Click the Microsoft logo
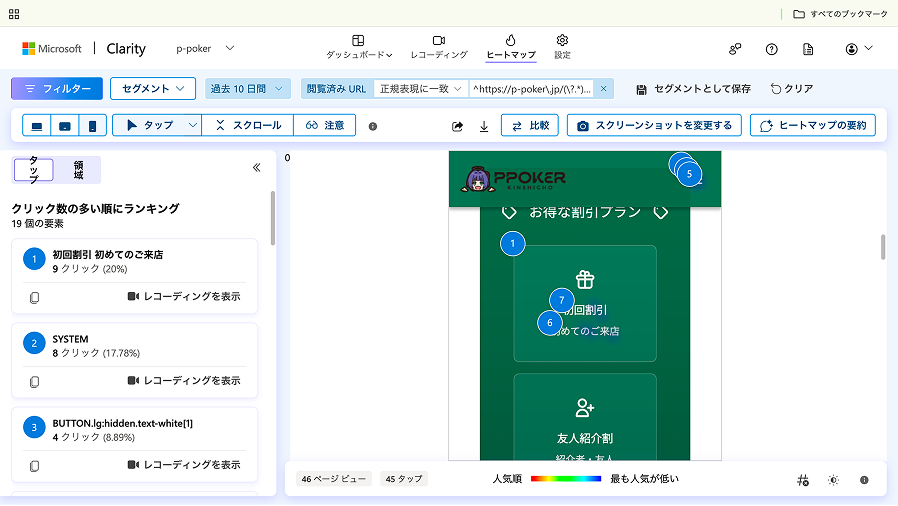The height and width of the screenshot is (506, 898). click(x=52, y=49)
